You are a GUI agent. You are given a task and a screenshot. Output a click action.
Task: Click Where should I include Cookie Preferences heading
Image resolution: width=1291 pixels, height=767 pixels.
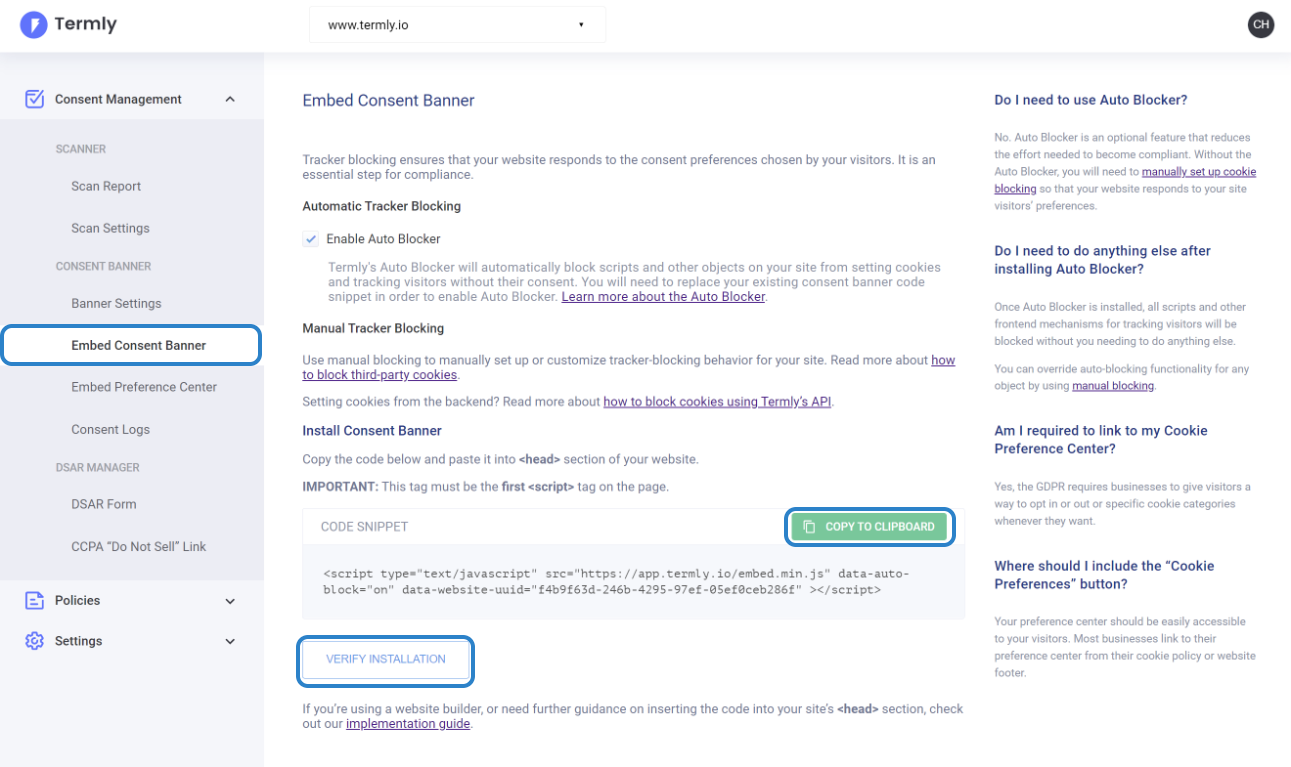1104,575
